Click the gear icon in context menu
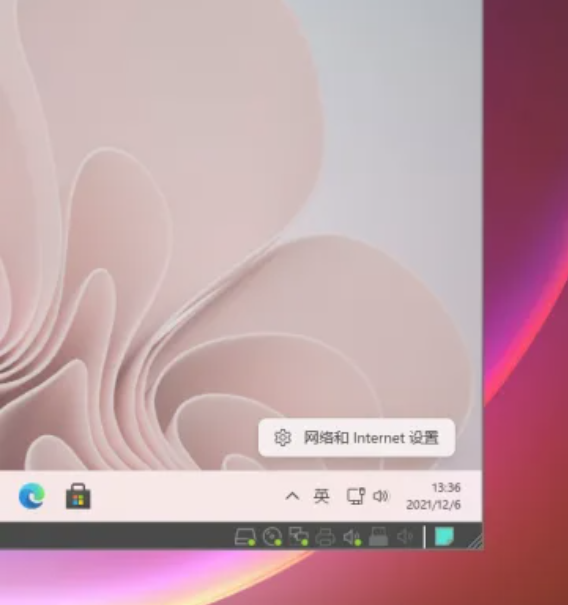This screenshot has height=605, width=568. pyautogui.click(x=282, y=438)
